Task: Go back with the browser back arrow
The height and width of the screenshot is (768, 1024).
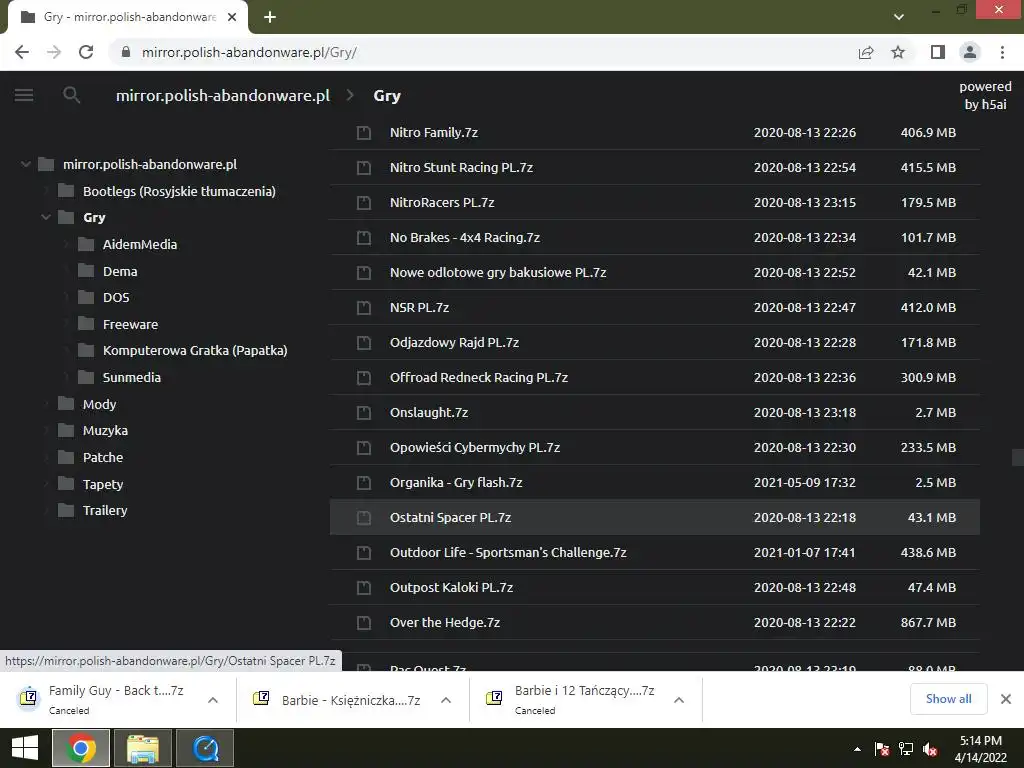Action: 22,52
